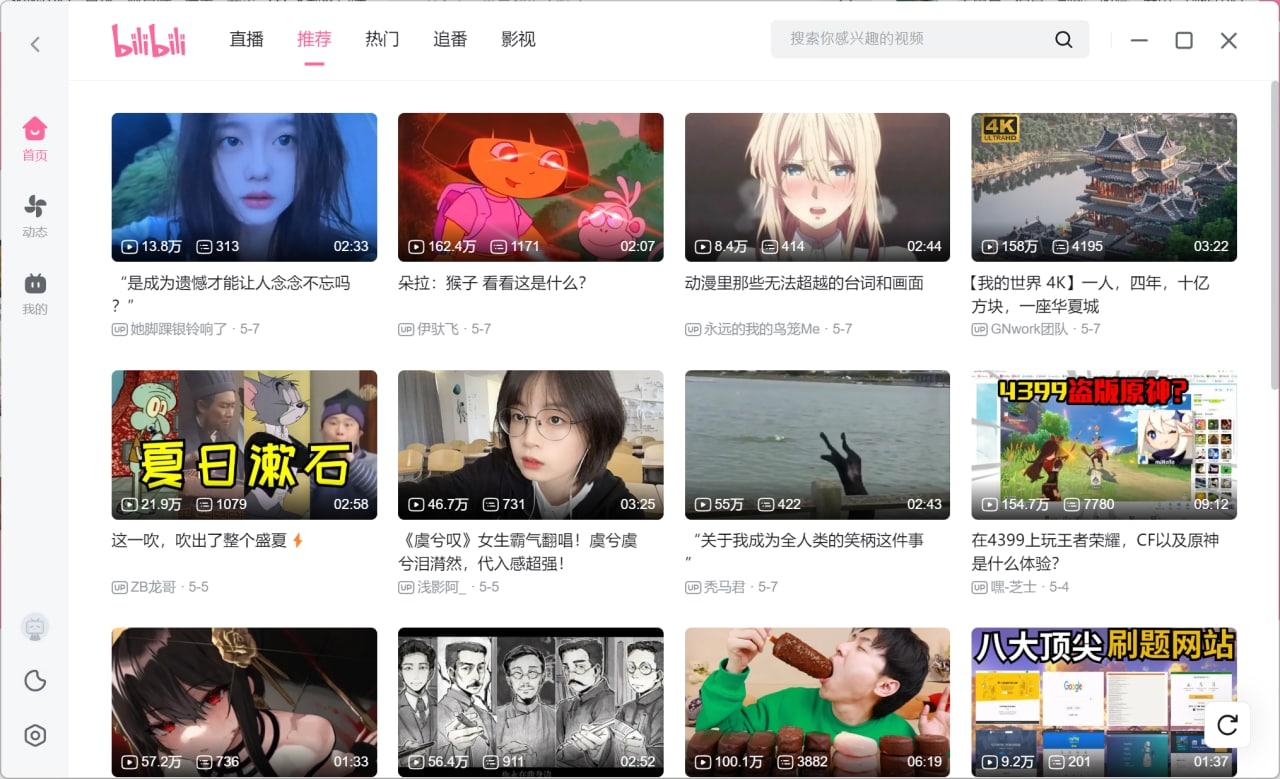Toggle dark mode with moon icon
The width and height of the screenshot is (1280, 779).
pyautogui.click(x=35, y=681)
